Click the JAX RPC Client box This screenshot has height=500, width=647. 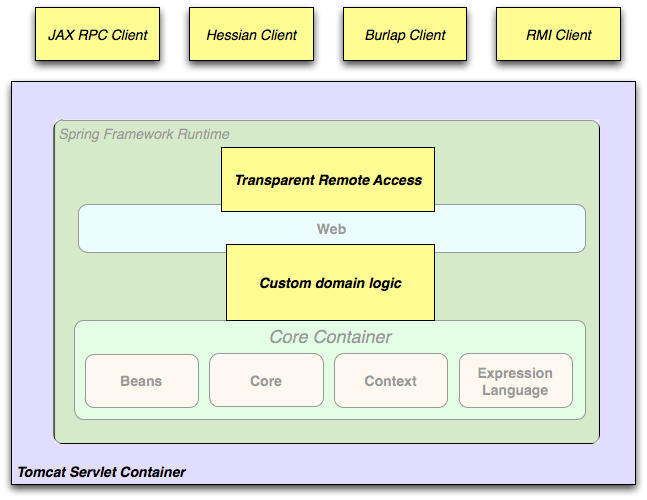[x=97, y=34]
